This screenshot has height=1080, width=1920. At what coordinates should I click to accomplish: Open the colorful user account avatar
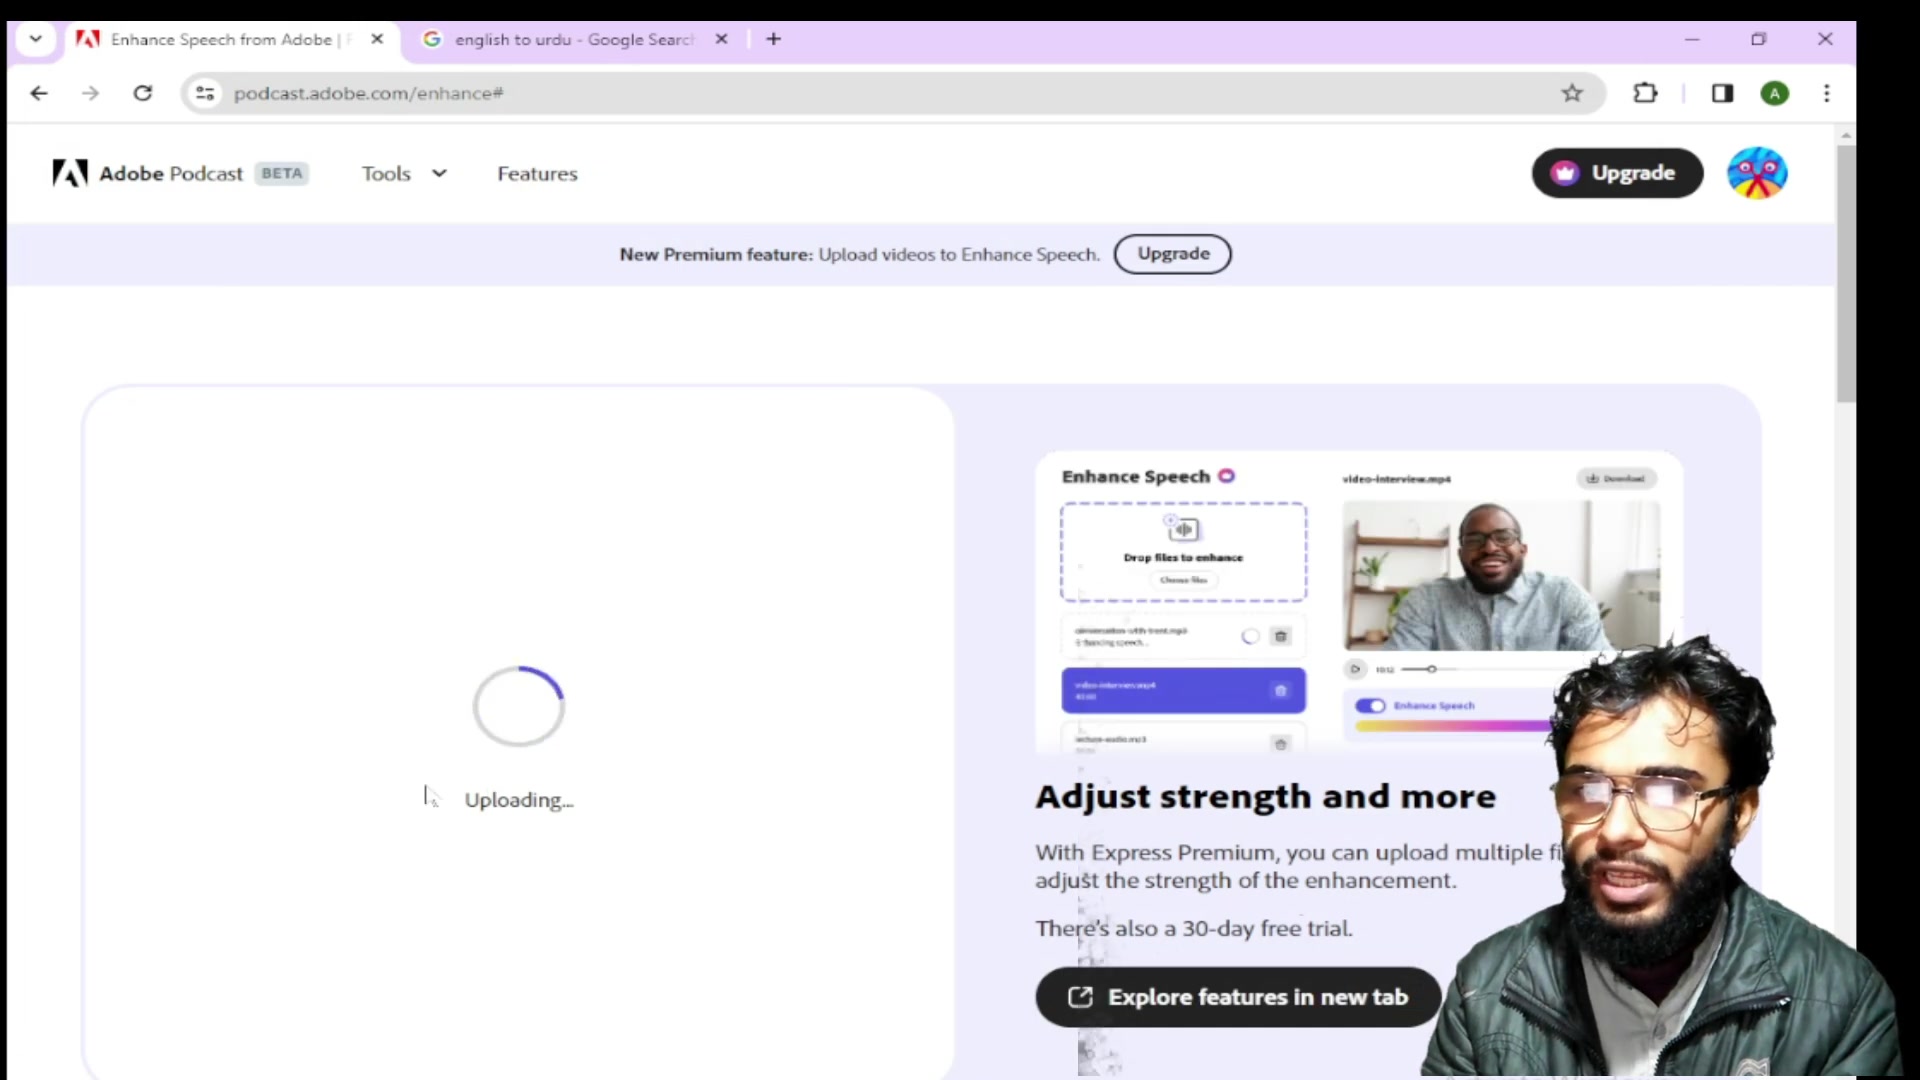(x=1757, y=173)
